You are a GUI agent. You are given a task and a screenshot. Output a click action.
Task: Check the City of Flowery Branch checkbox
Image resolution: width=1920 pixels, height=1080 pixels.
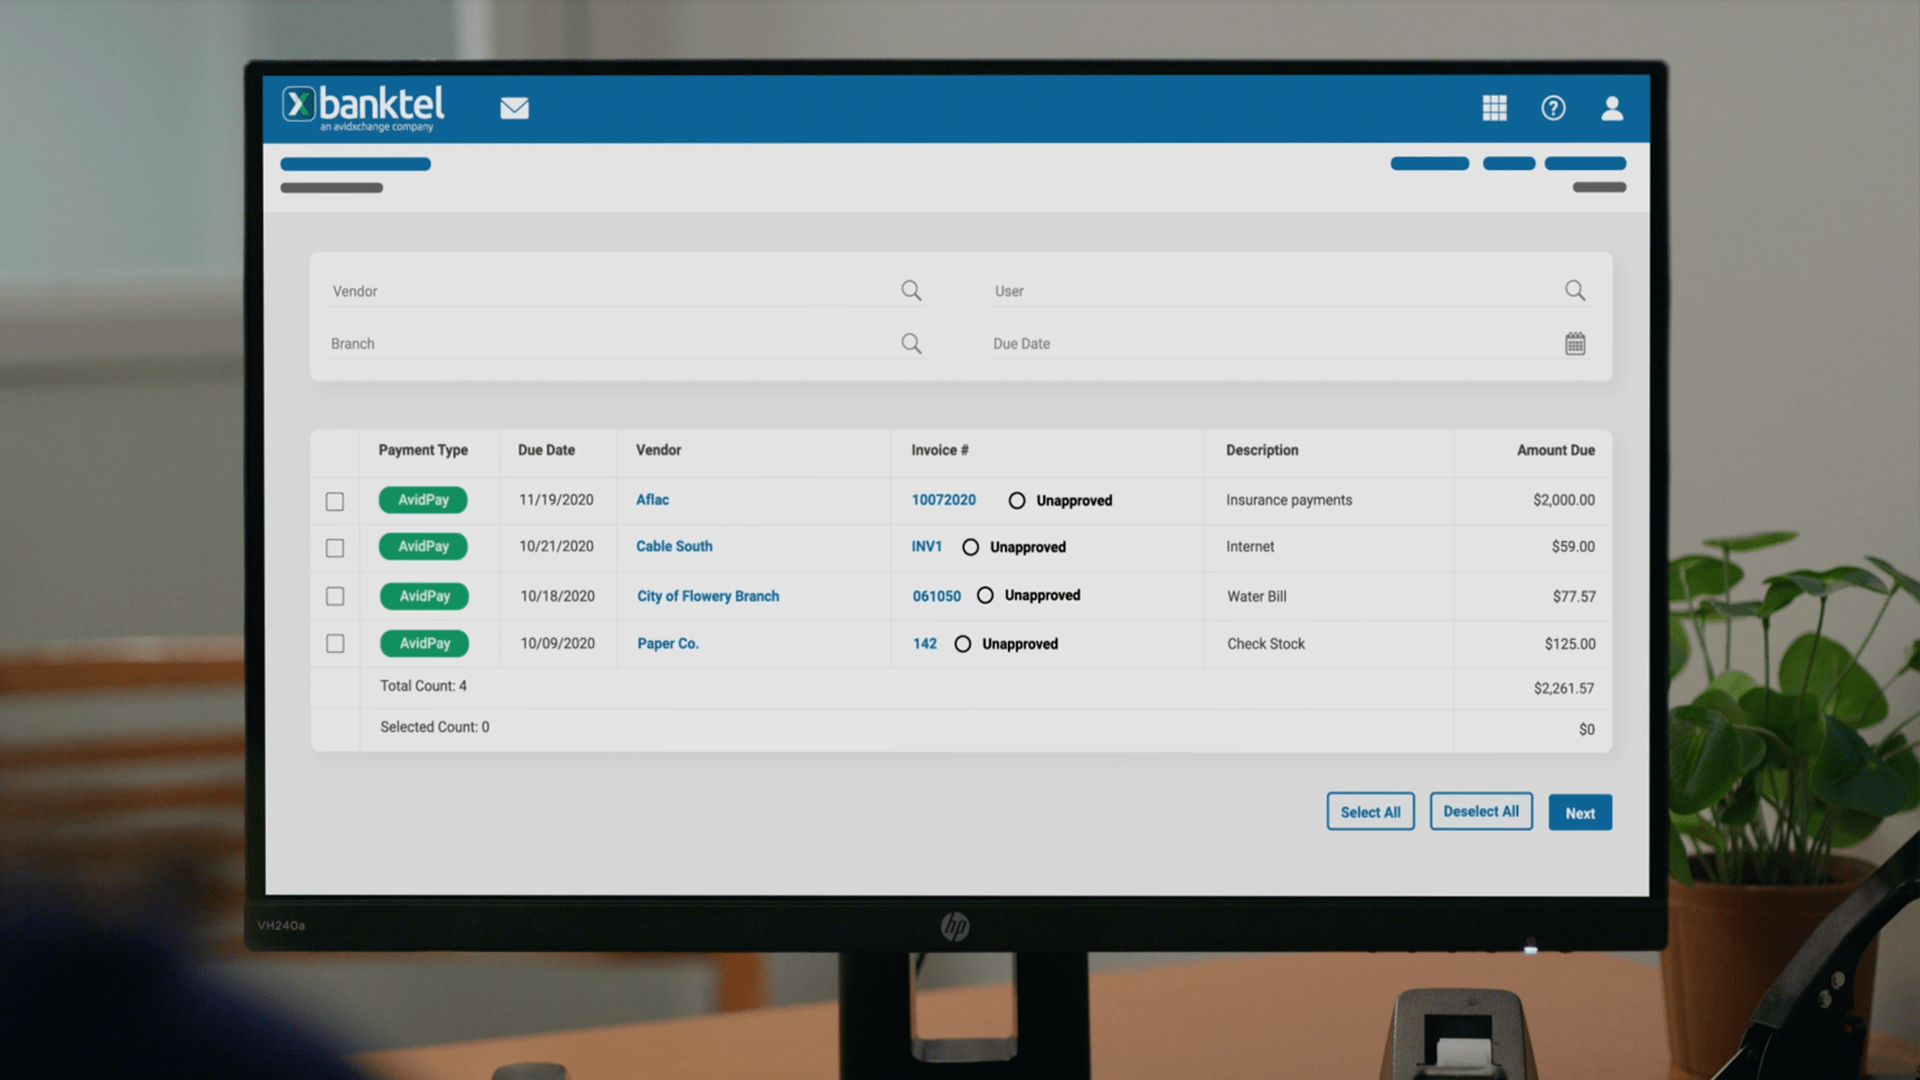[x=335, y=596]
